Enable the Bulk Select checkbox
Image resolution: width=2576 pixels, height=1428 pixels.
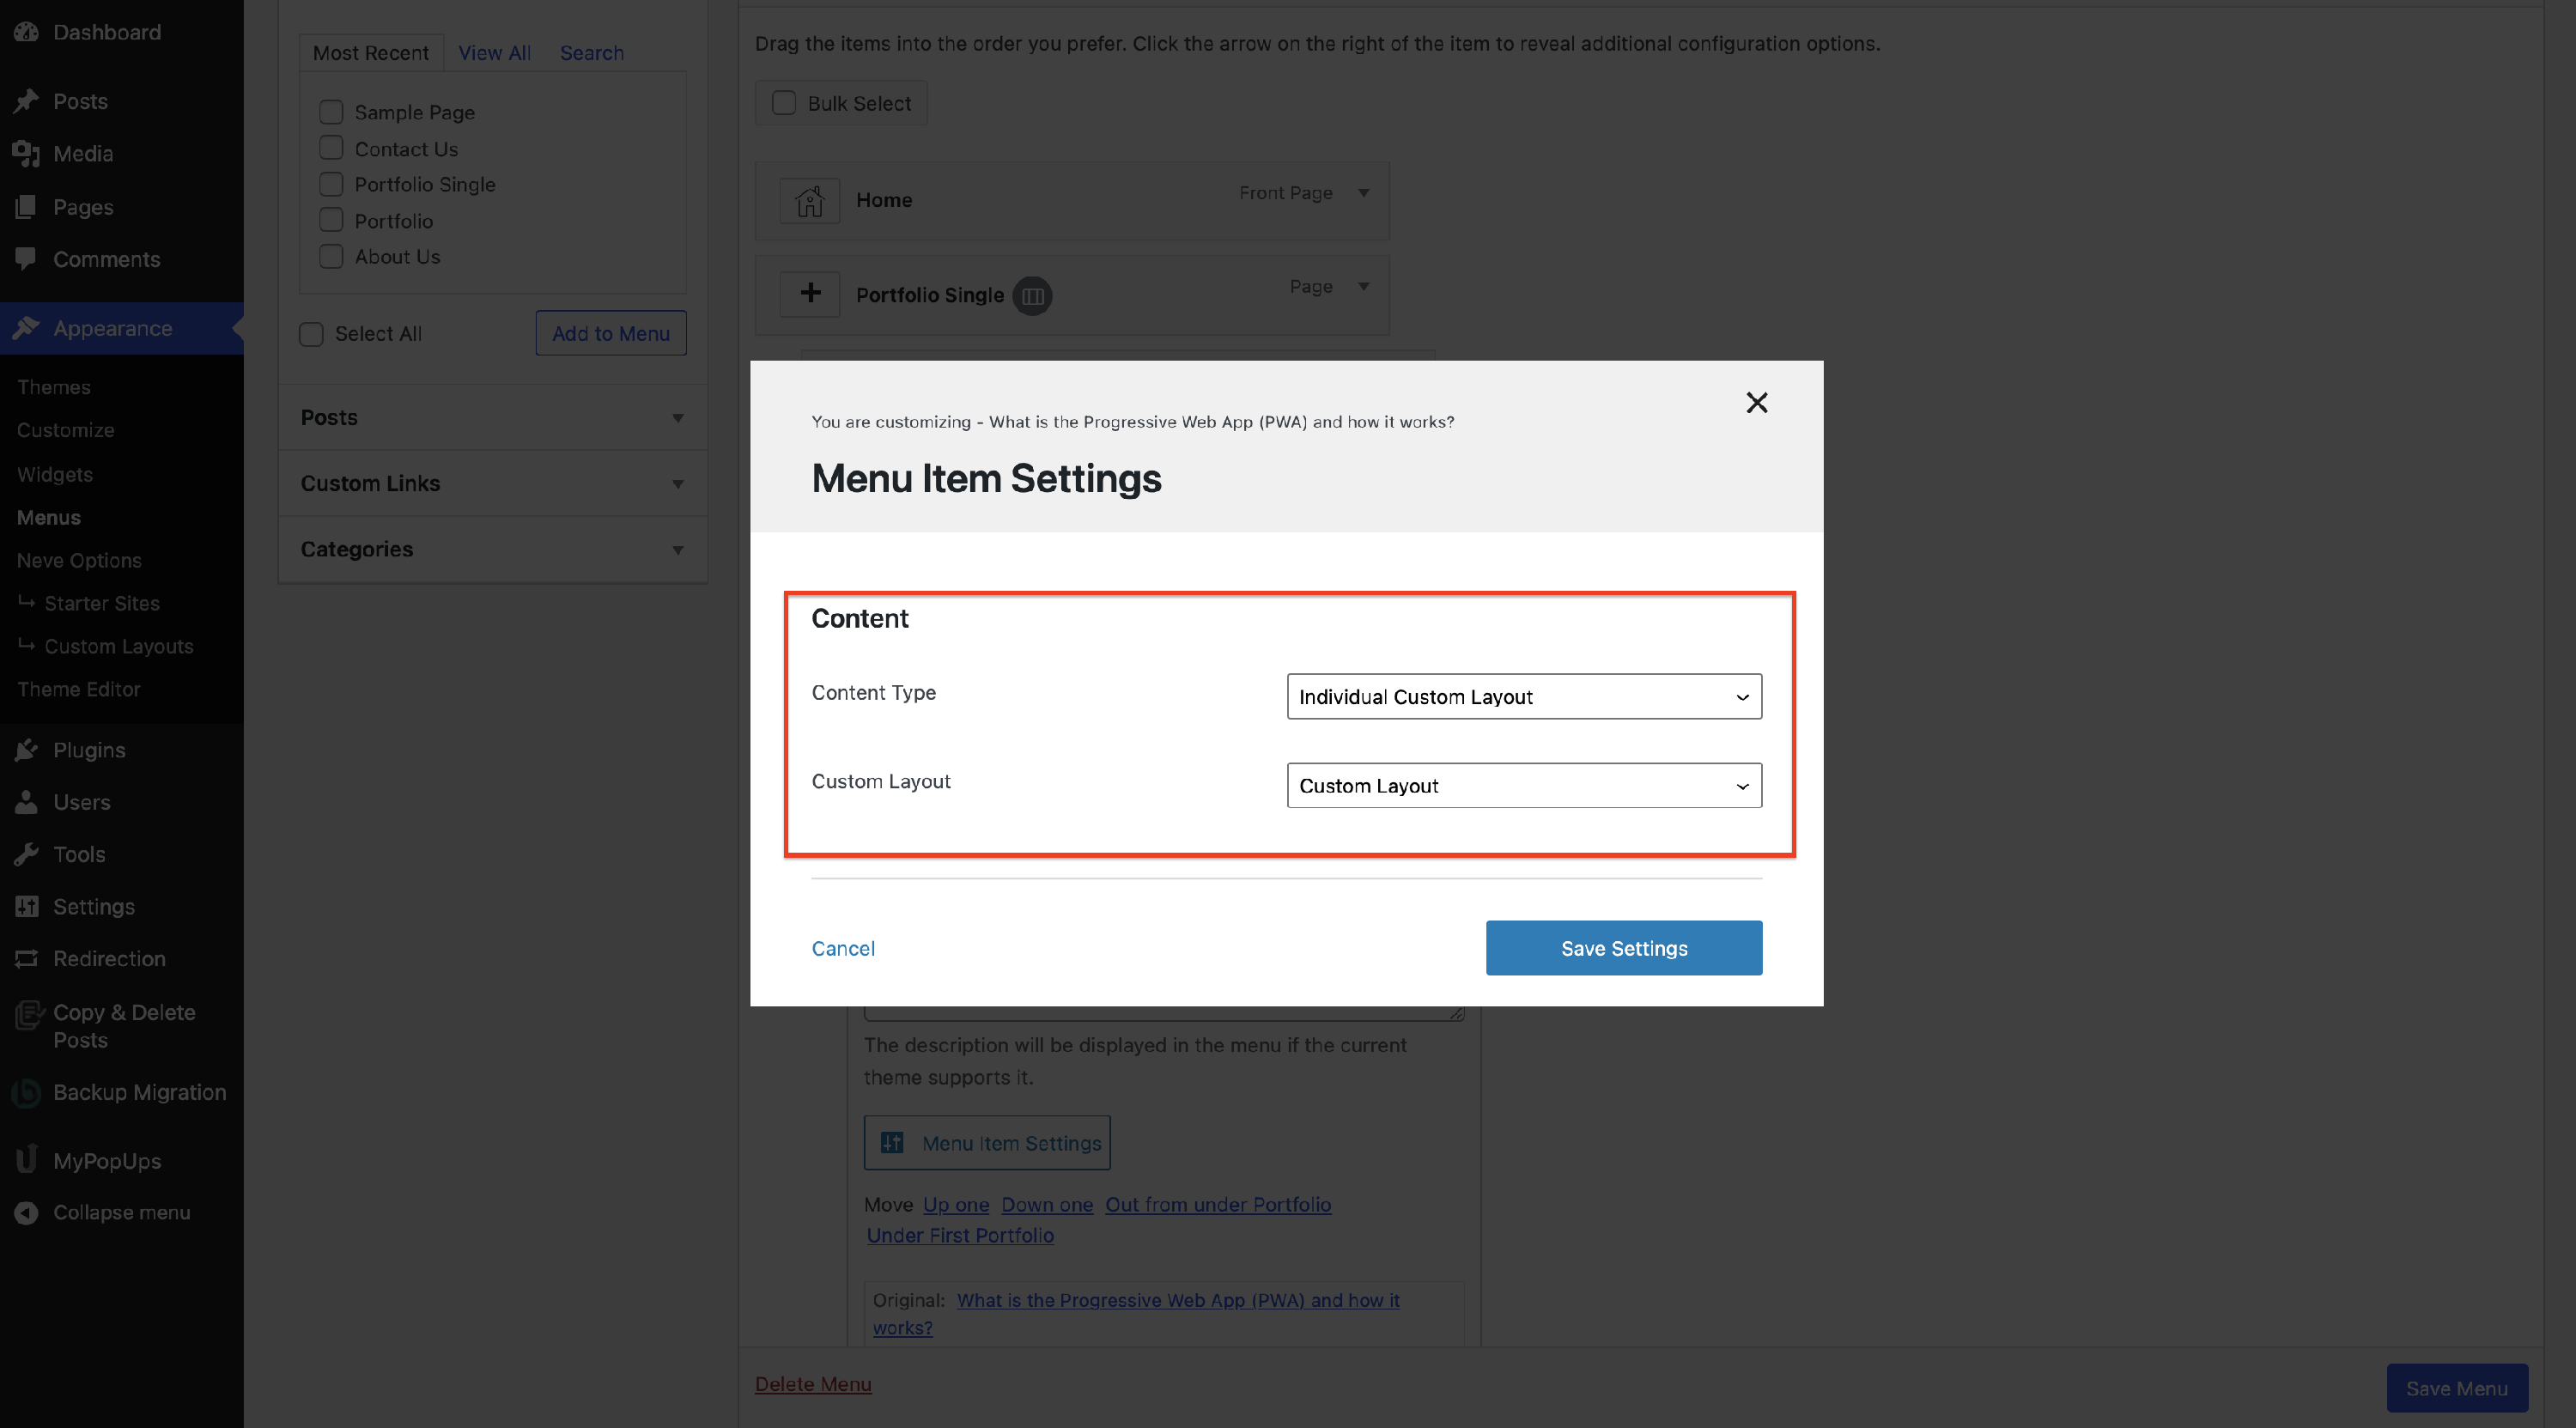pyautogui.click(x=784, y=103)
